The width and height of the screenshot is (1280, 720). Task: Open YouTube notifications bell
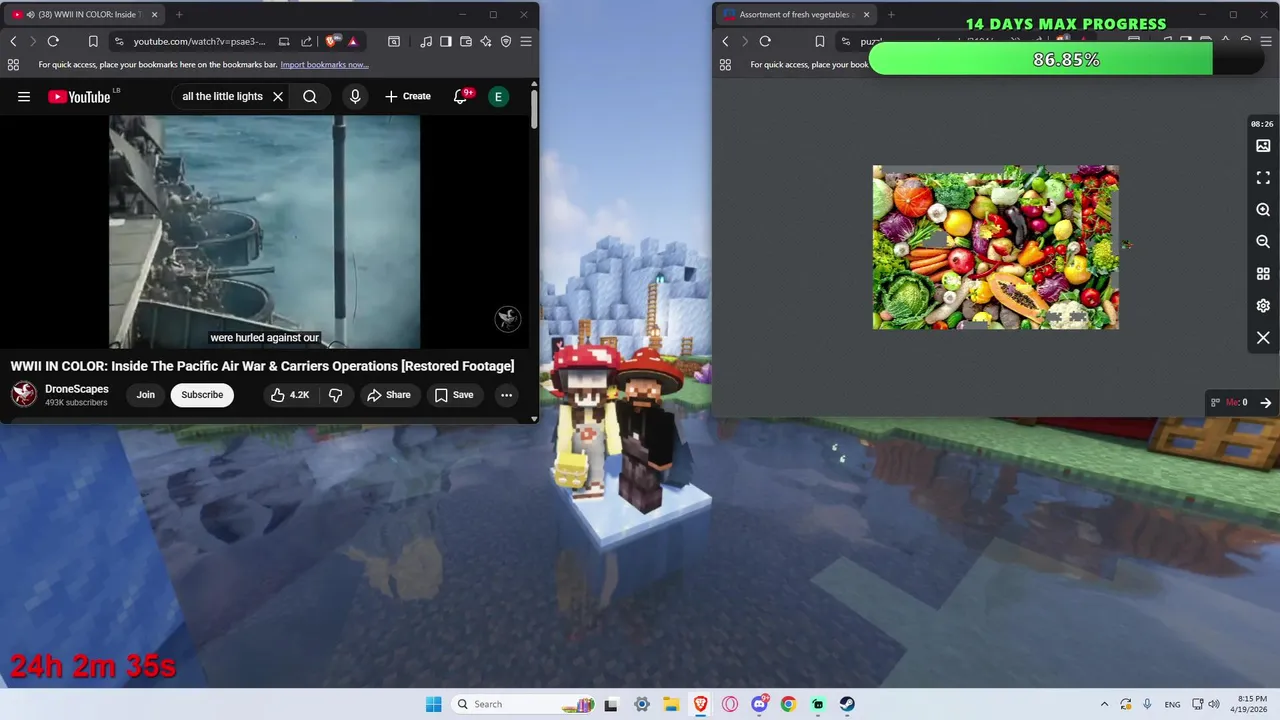(x=461, y=97)
